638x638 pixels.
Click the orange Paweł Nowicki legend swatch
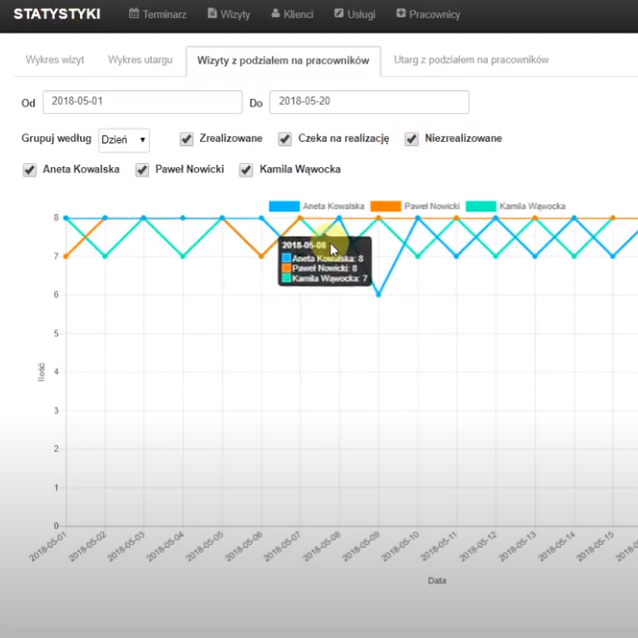click(386, 206)
